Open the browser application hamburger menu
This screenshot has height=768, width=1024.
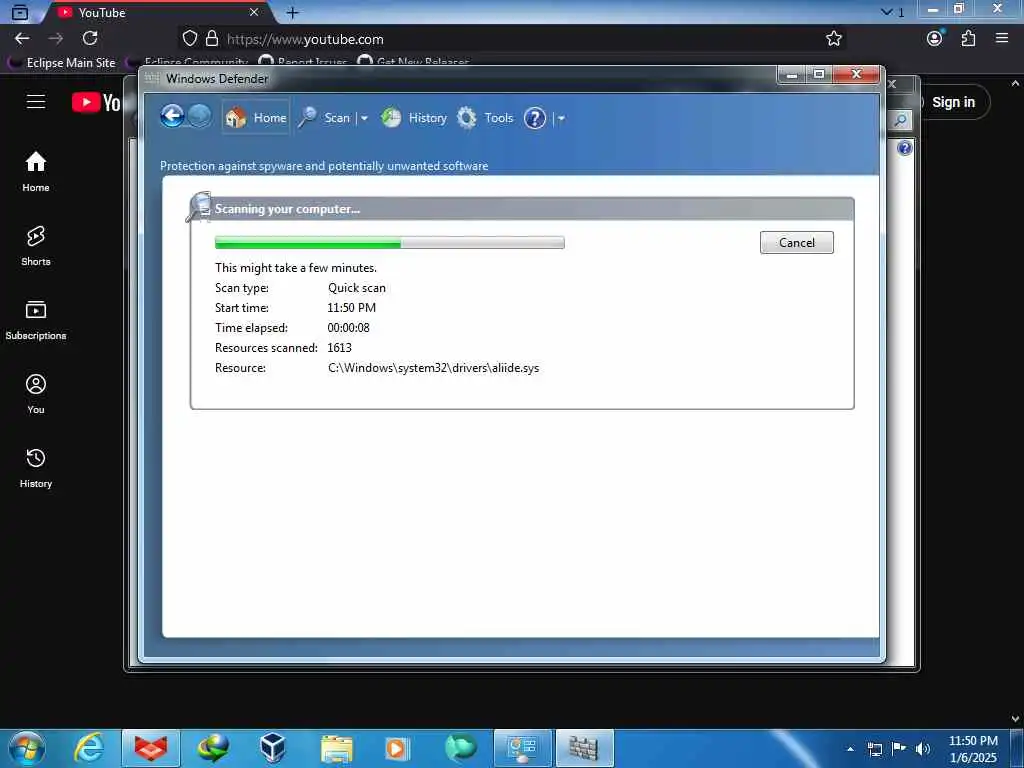(x=1002, y=39)
